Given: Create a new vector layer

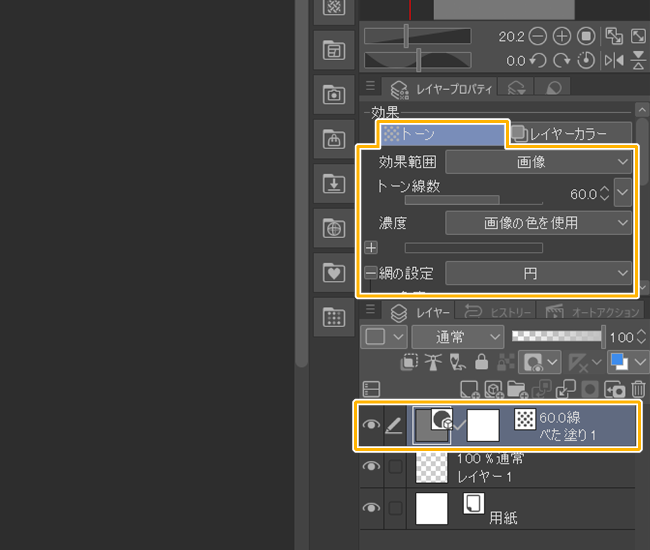Looking at the screenshot, I should (x=493, y=390).
